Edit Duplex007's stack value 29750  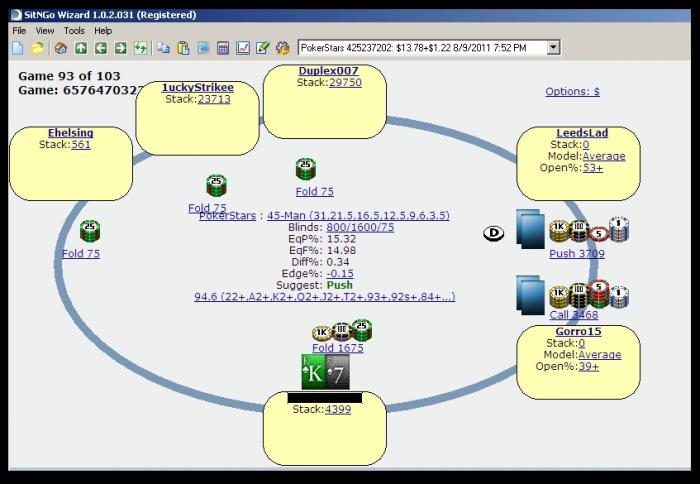[345, 83]
